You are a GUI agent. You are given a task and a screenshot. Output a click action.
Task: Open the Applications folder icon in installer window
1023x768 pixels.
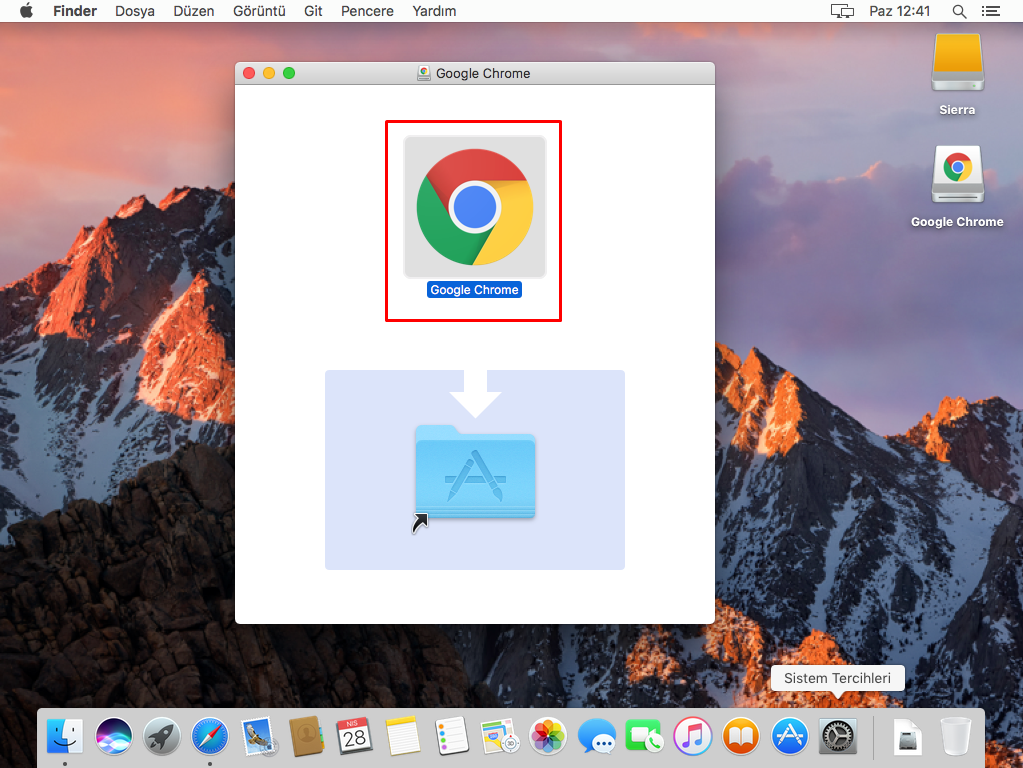tap(474, 470)
